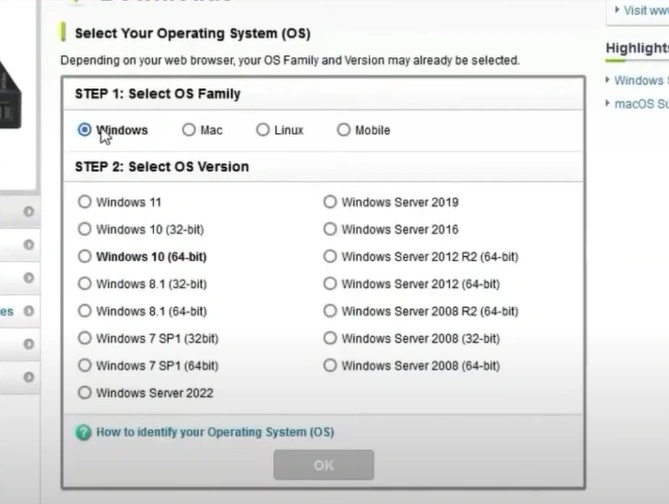Image resolution: width=669 pixels, height=504 pixels.
Task: Choose Windows 10 (32-bit) version
Action: [84, 229]
